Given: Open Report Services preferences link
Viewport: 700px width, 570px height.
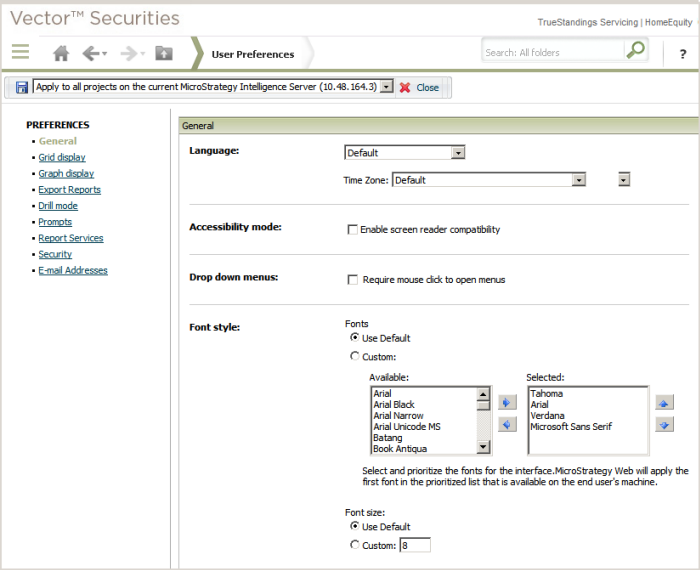Looking at the screenshot, I should (x=71, y=238).
